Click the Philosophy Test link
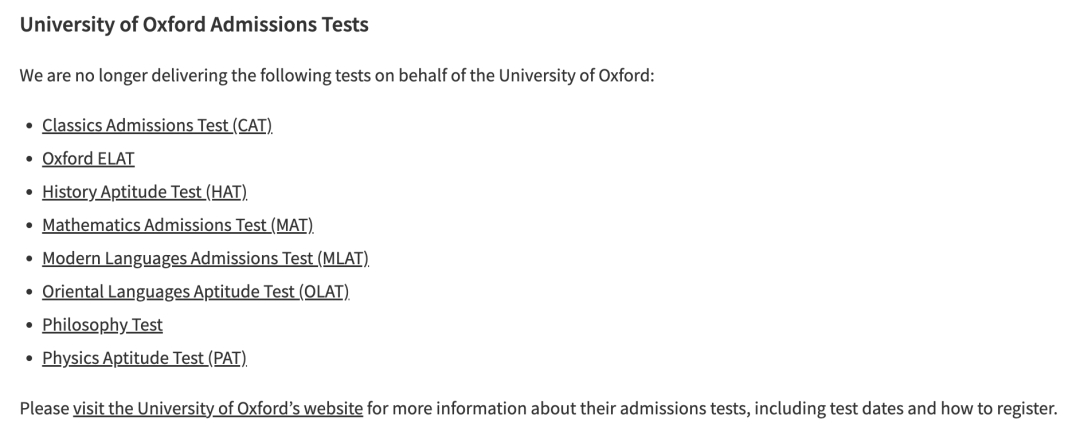The width and height of the screenshot is (1080, 439). tap(103, 325)
